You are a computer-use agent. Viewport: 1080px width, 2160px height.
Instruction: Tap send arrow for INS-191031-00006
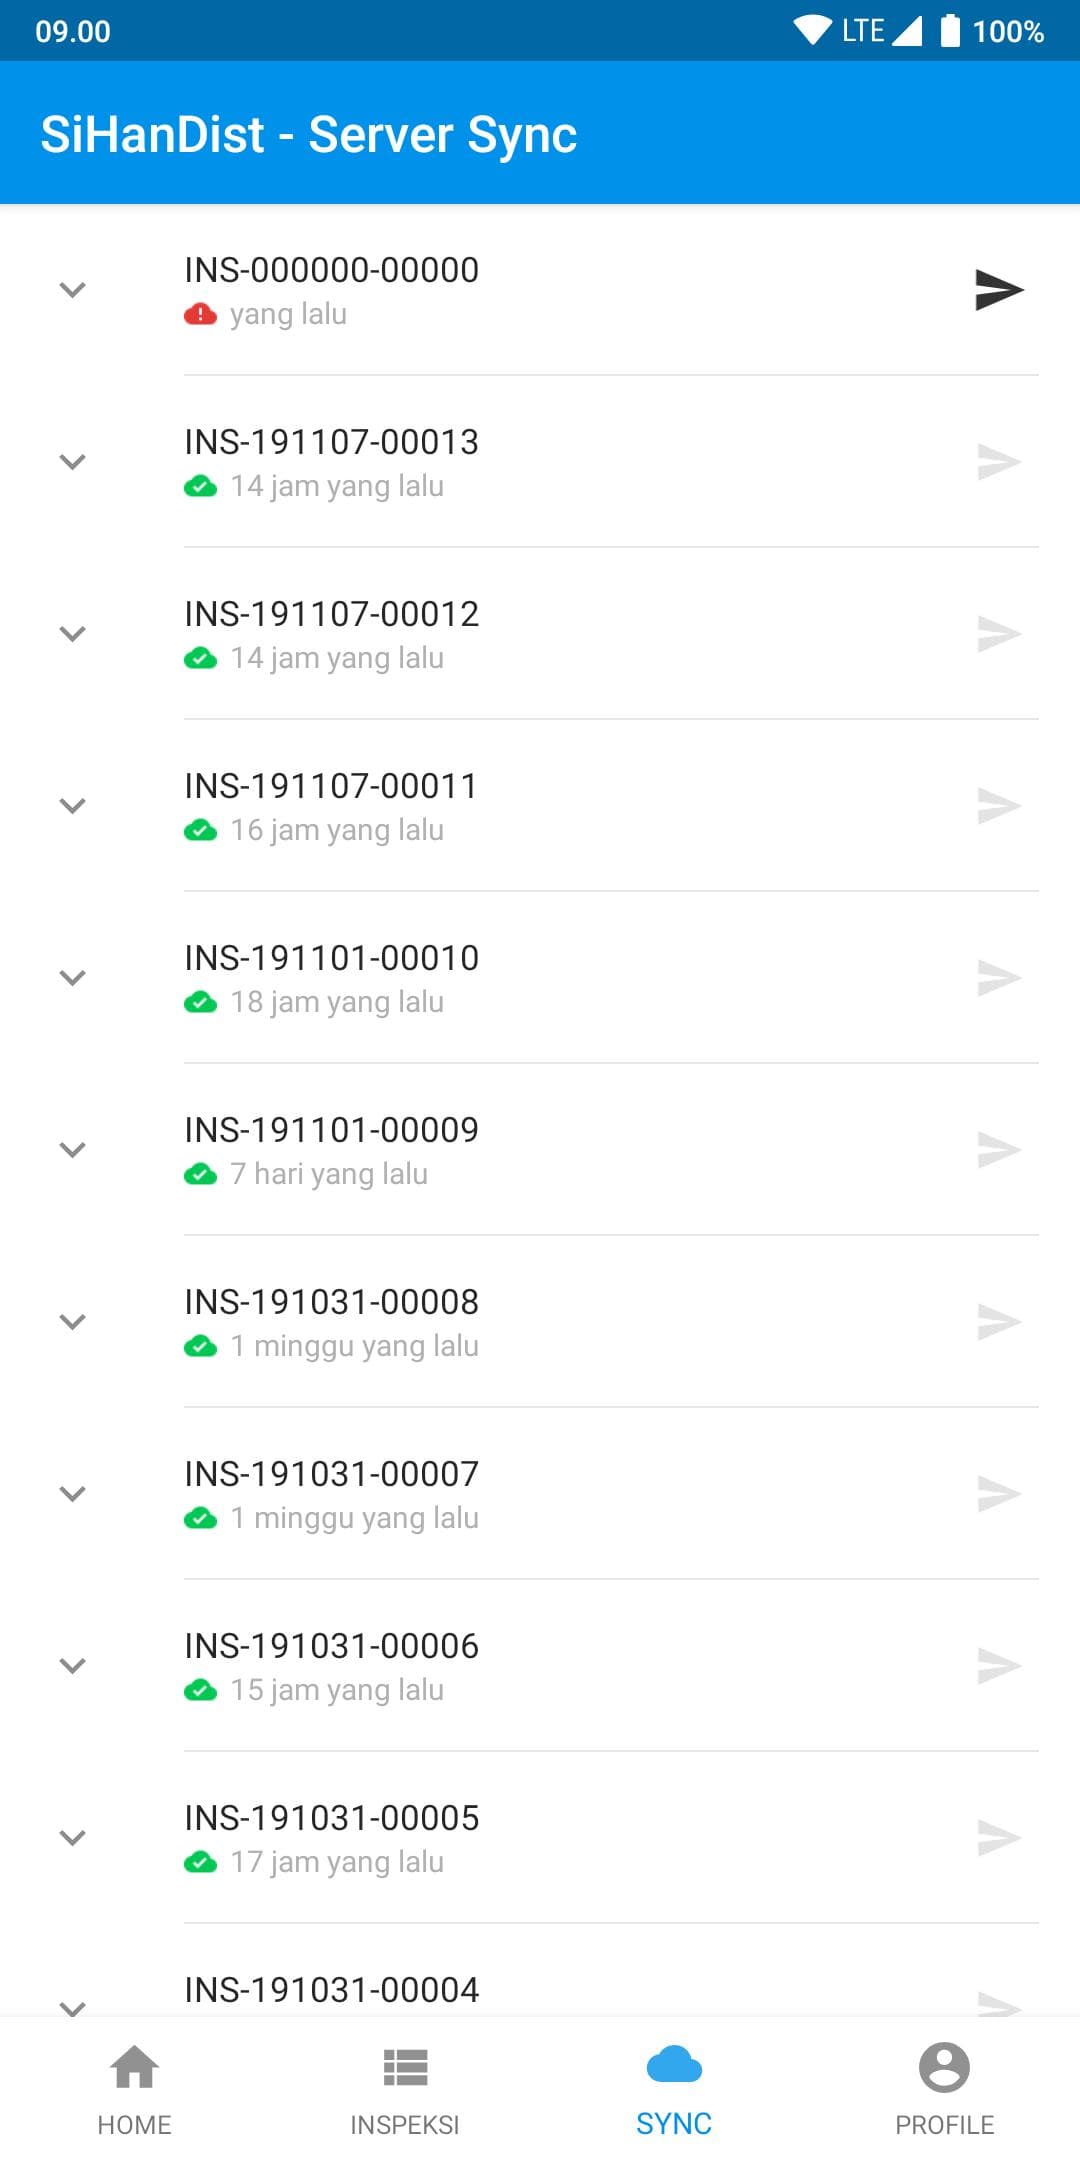(x=999, y=1666)
